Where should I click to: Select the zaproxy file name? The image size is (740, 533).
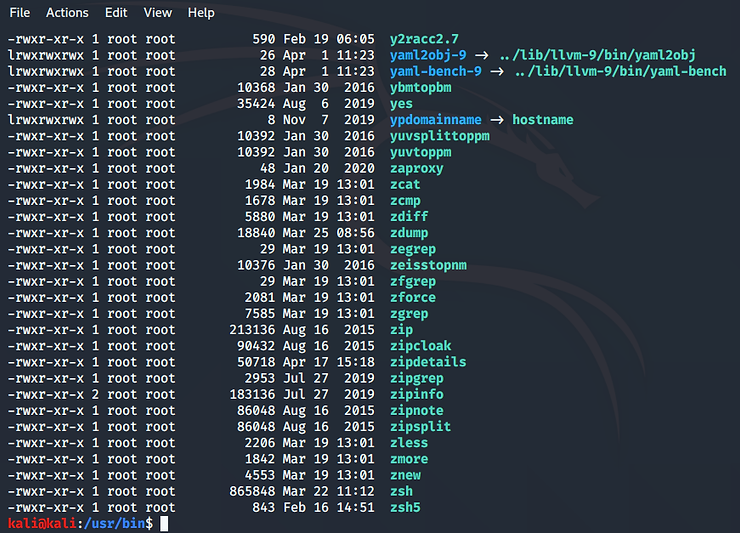417,169
